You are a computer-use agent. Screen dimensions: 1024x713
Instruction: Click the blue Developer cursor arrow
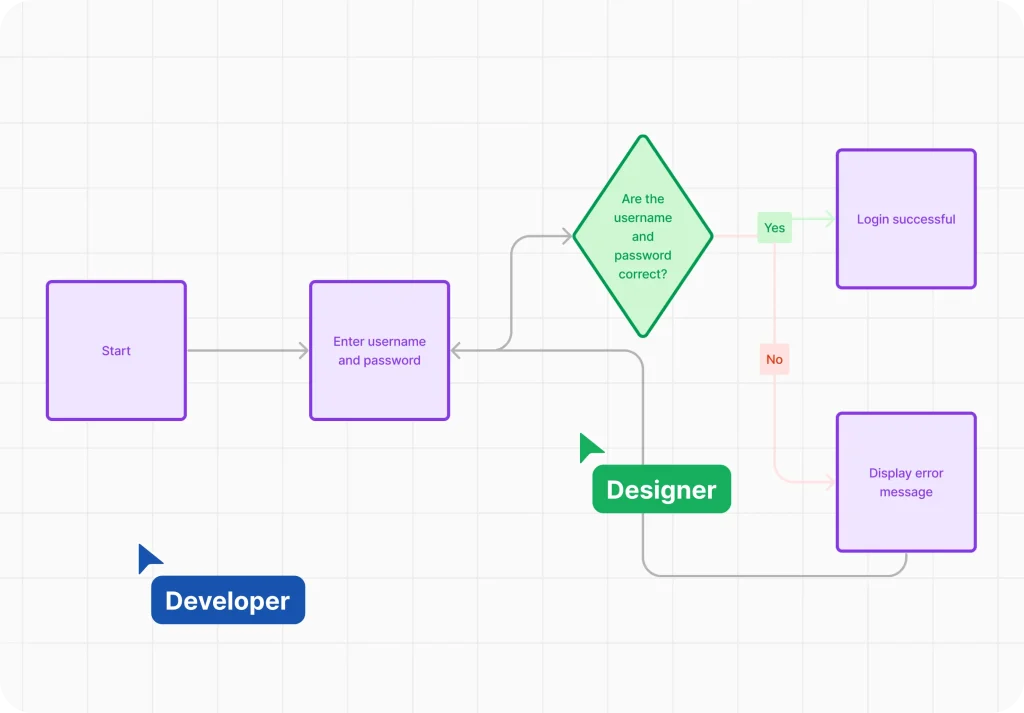(x=148, y=558)
